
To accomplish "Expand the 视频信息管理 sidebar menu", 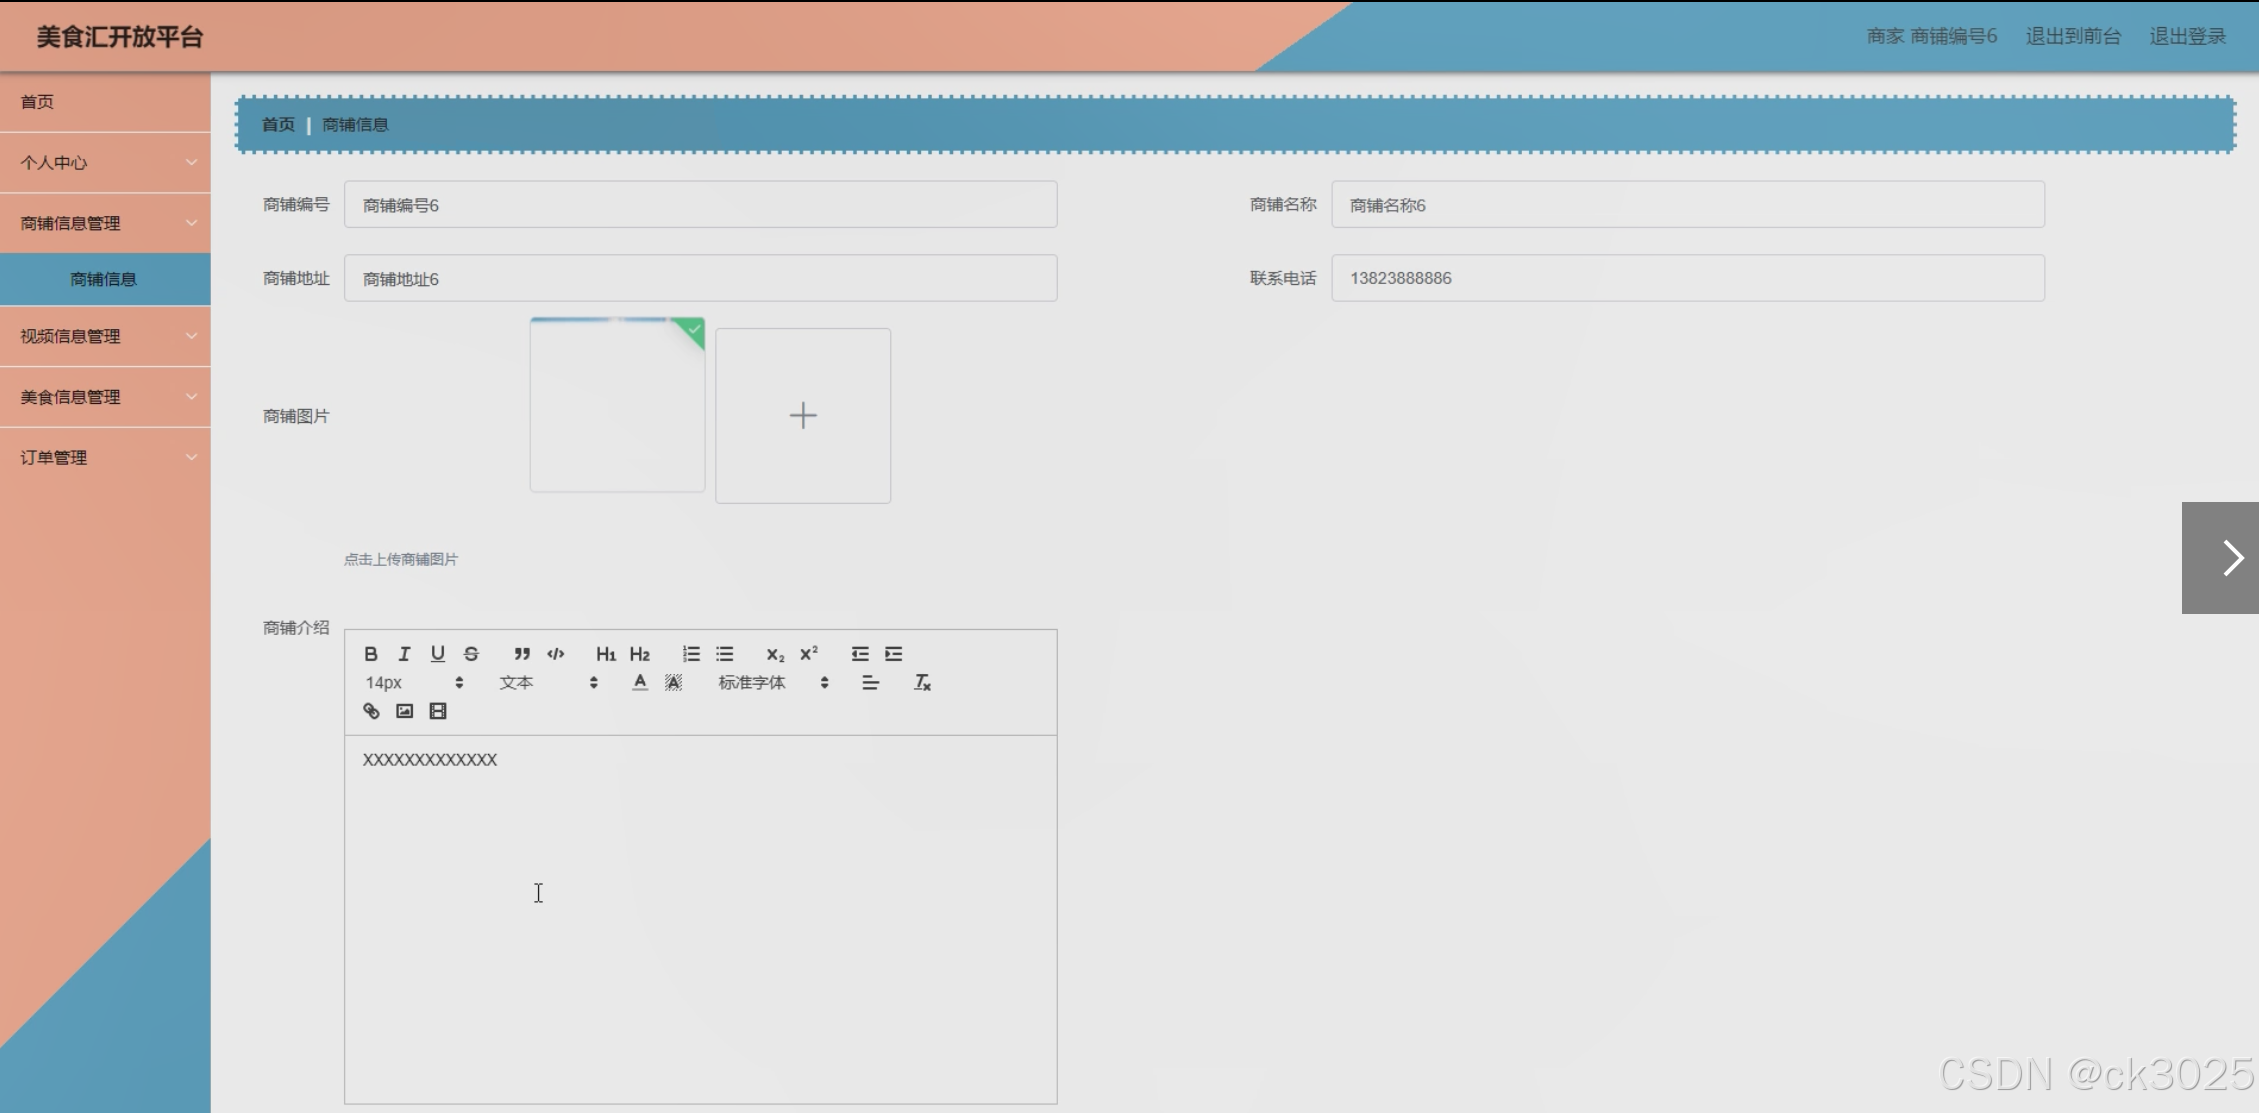I will [x=105, y=336].
